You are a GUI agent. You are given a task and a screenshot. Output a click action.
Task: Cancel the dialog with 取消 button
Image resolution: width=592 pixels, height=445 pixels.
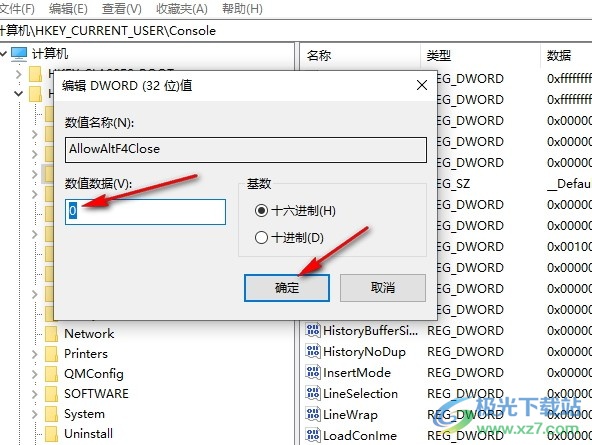[383, 288]
